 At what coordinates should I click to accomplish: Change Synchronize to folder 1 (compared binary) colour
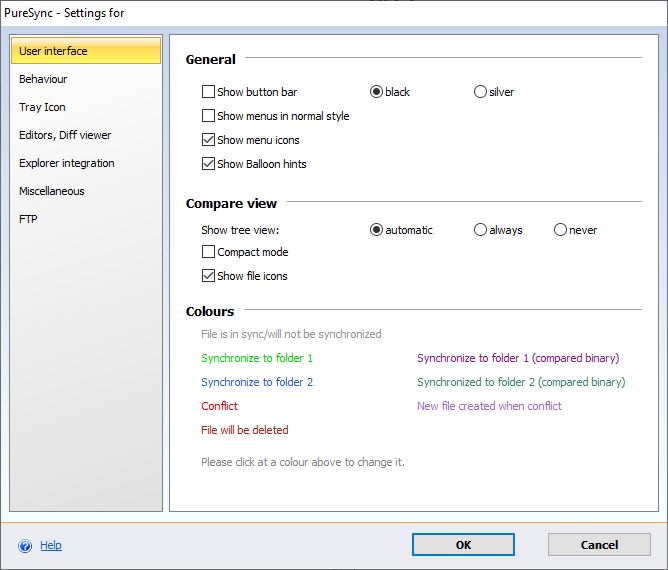(x=518, y=358)
